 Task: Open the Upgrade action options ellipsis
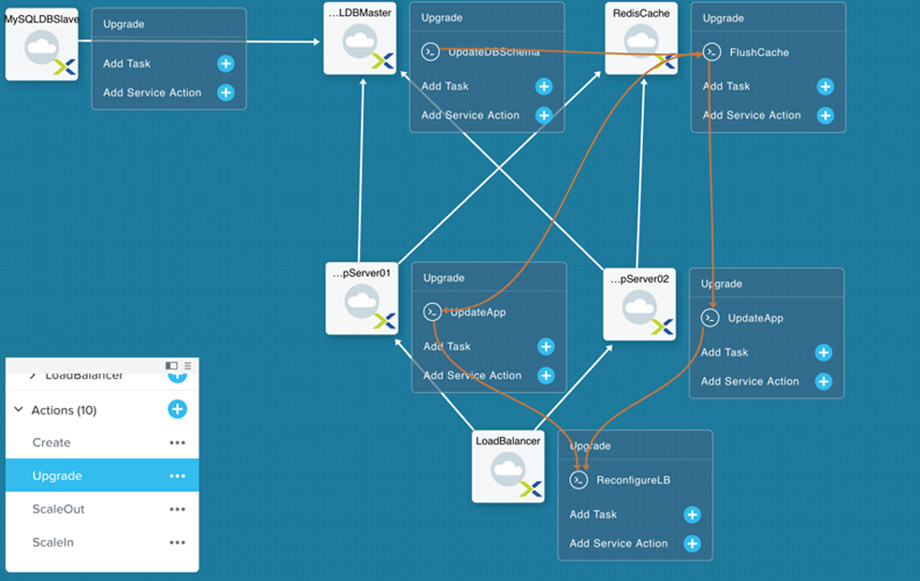tap(177, 476)
